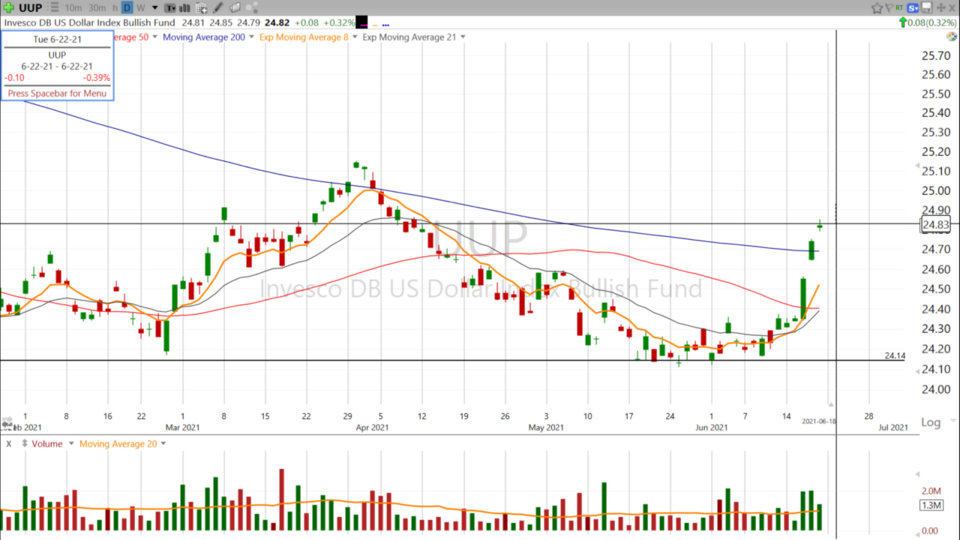Toggle the flag icon for UUP
Screen dimensions: 960x540
[x=889, y=8]
